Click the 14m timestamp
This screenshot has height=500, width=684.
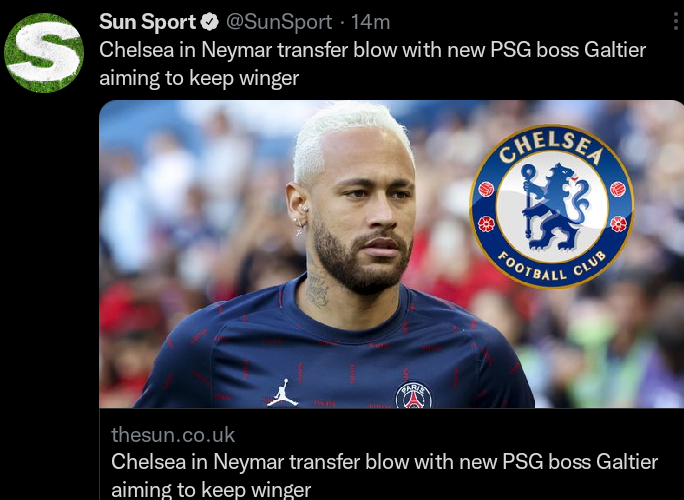(370, 22)
